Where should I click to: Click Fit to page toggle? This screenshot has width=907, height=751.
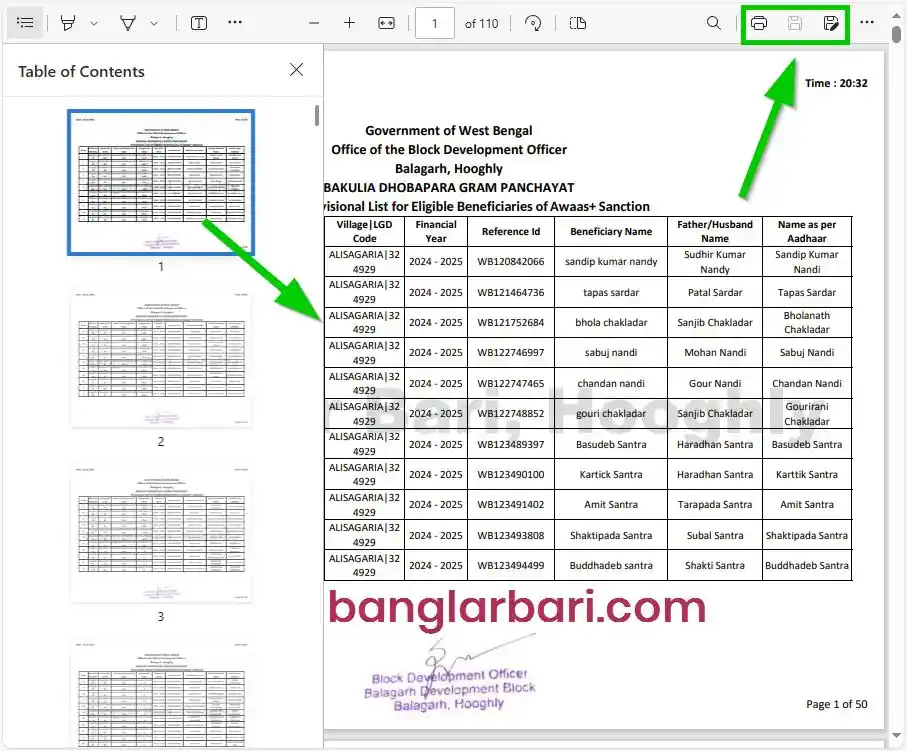tap(385, 22)
